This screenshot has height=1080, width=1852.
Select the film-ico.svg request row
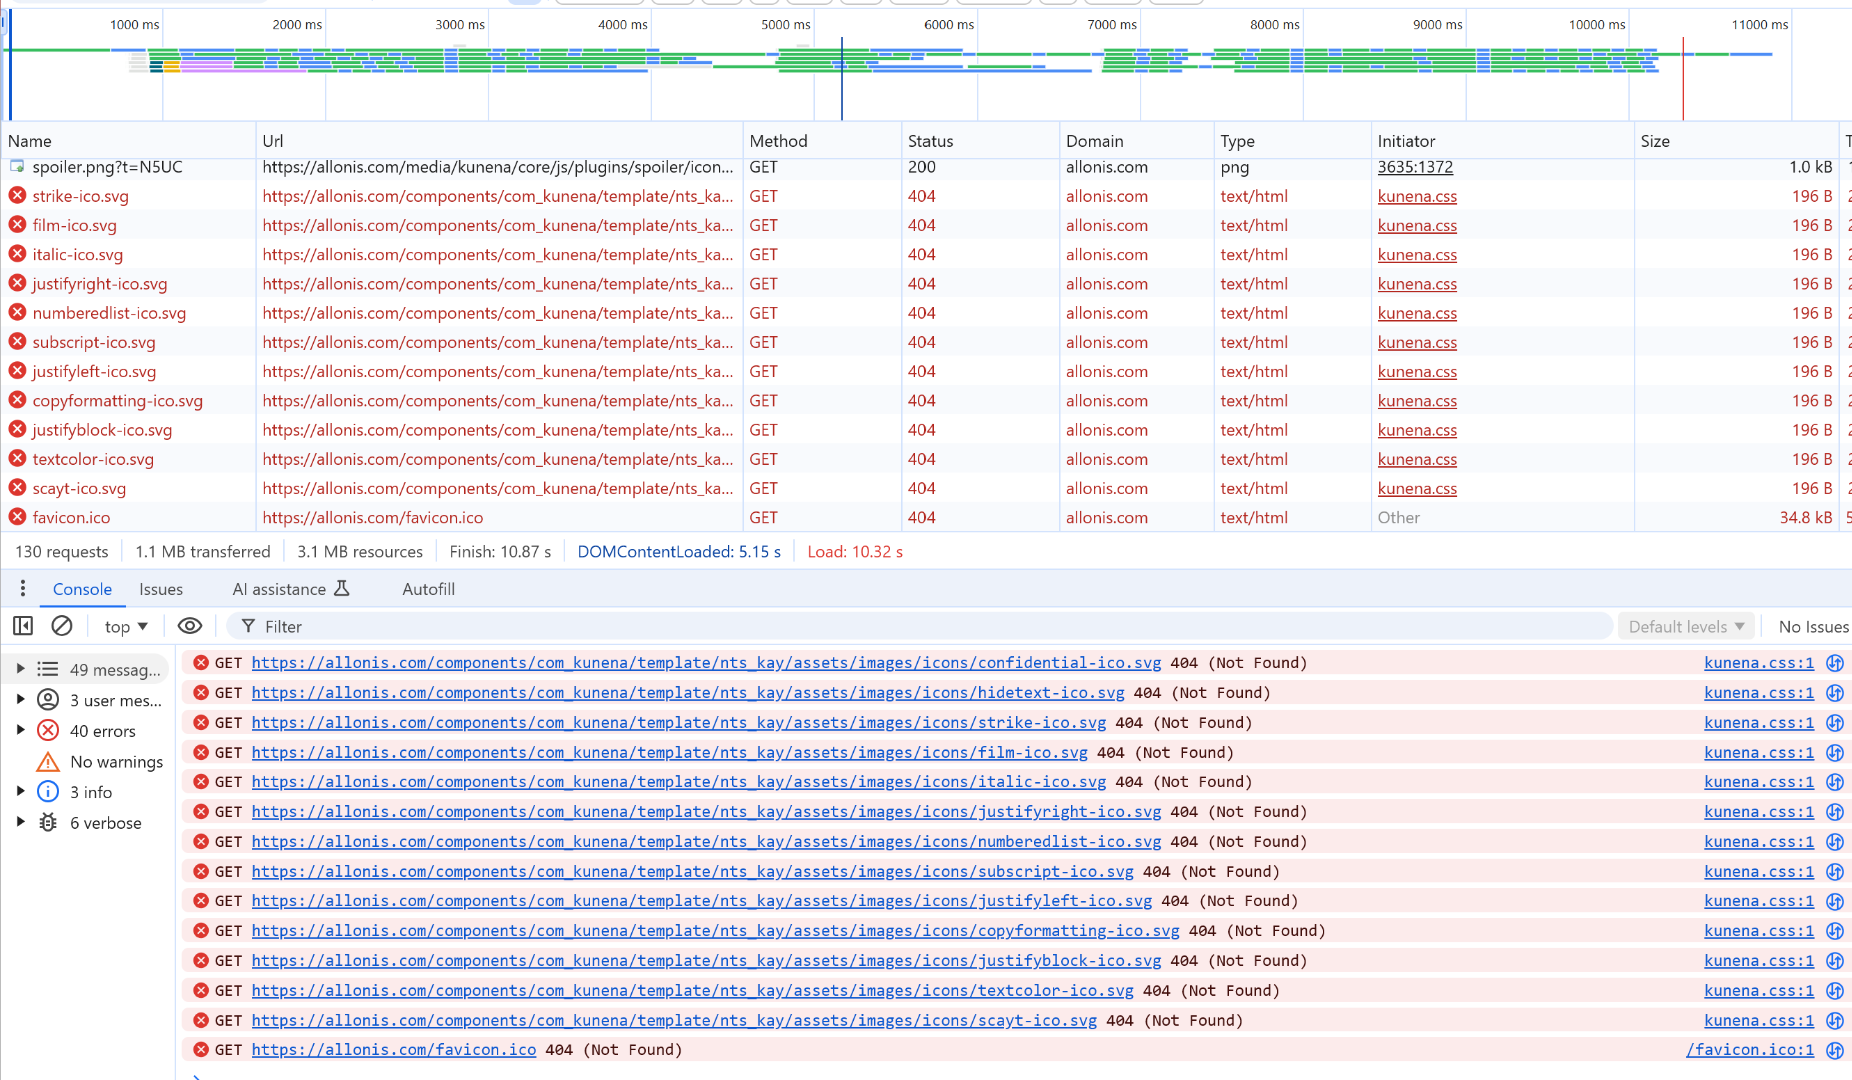tap(926, 226)
